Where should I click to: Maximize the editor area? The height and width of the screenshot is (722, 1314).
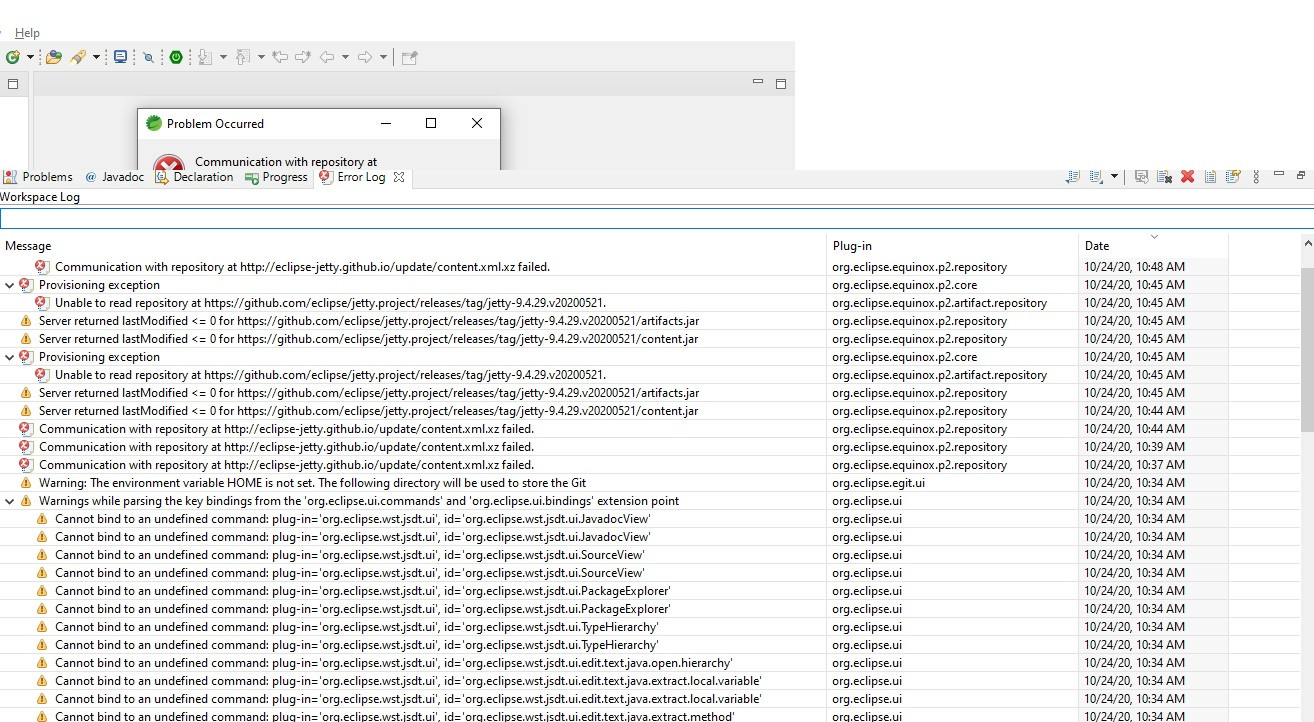click(781, 84)
